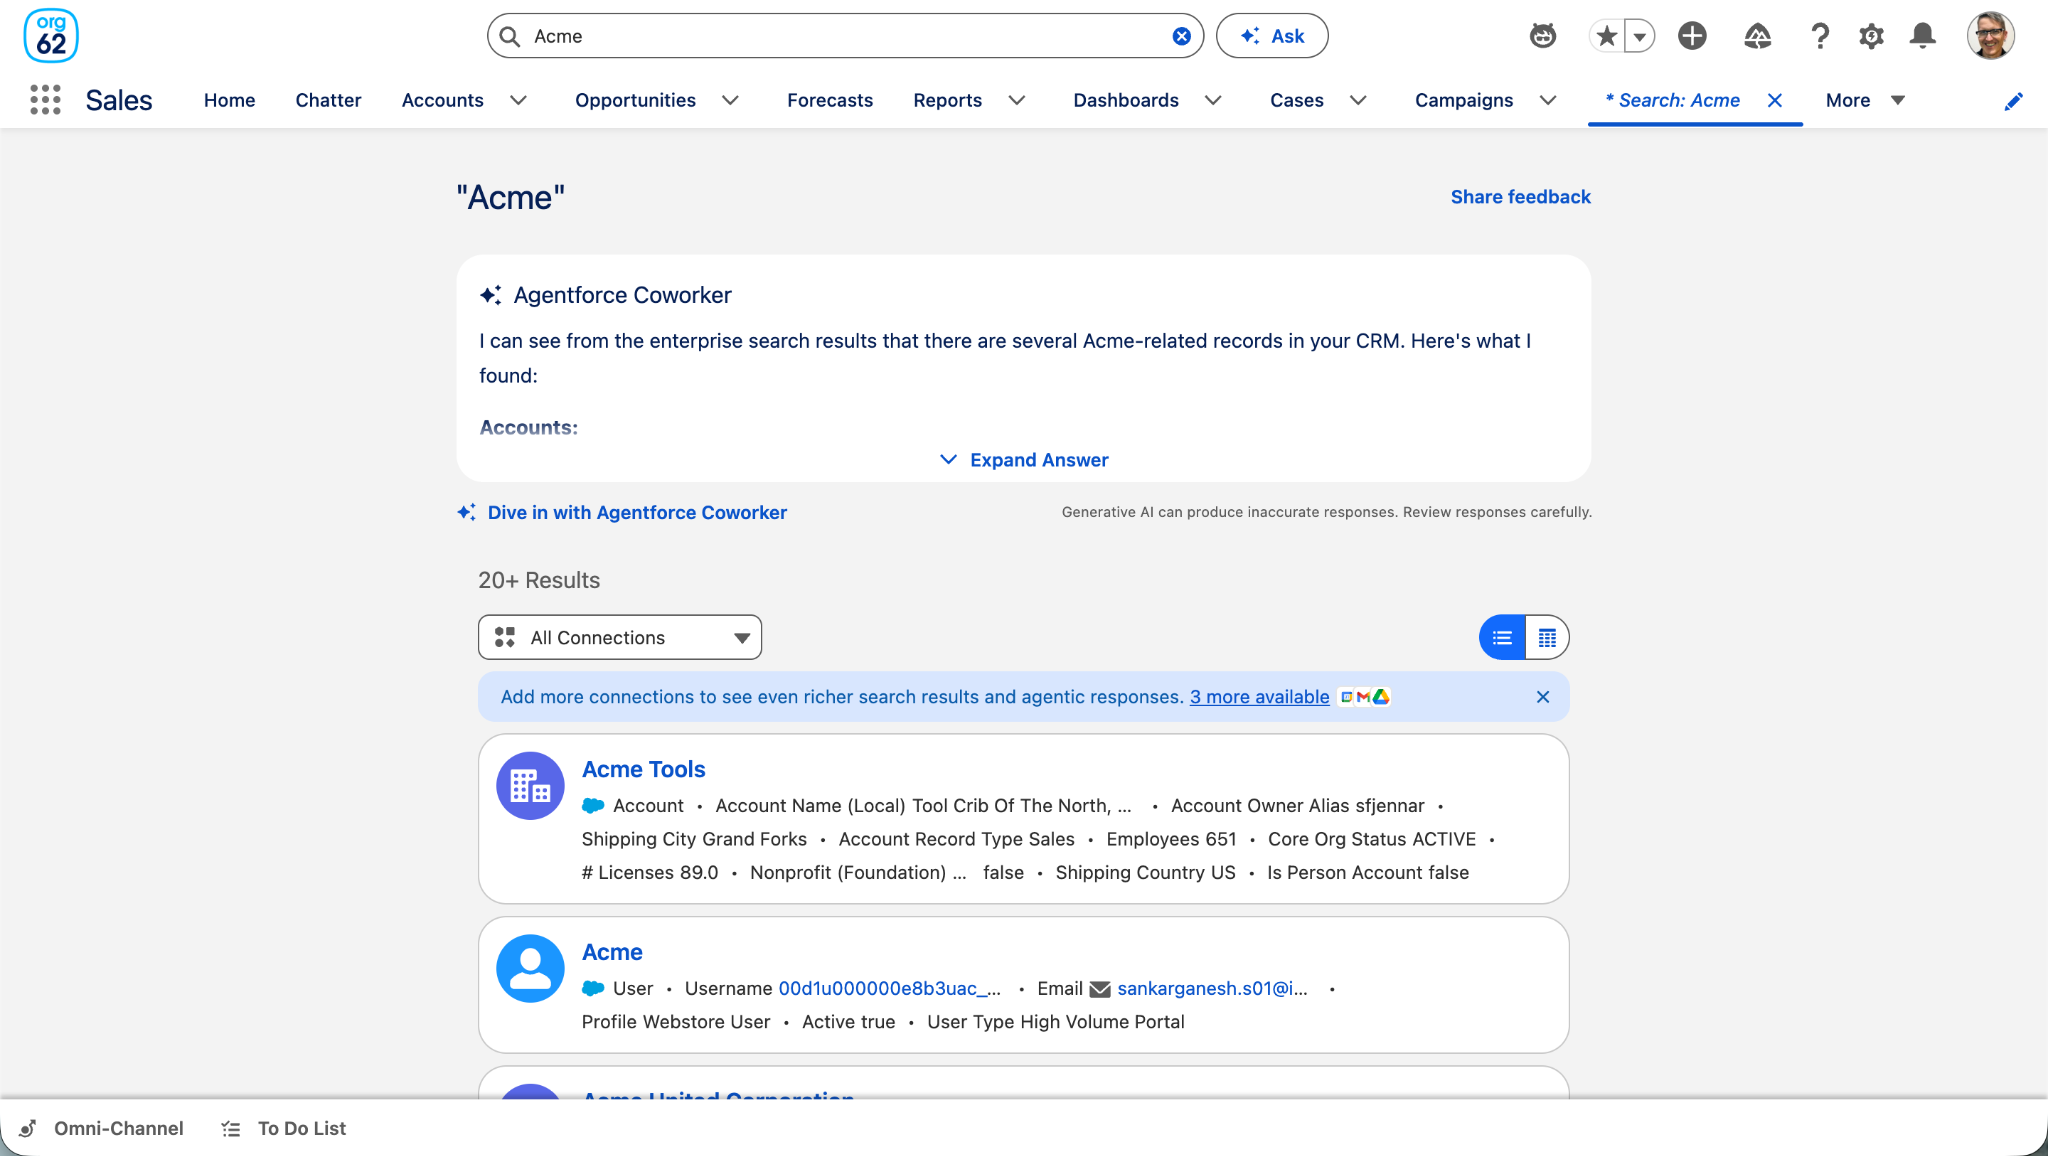Click Expand Answer
This screenshot has width=2048, height=1156.
(1024, 460)
